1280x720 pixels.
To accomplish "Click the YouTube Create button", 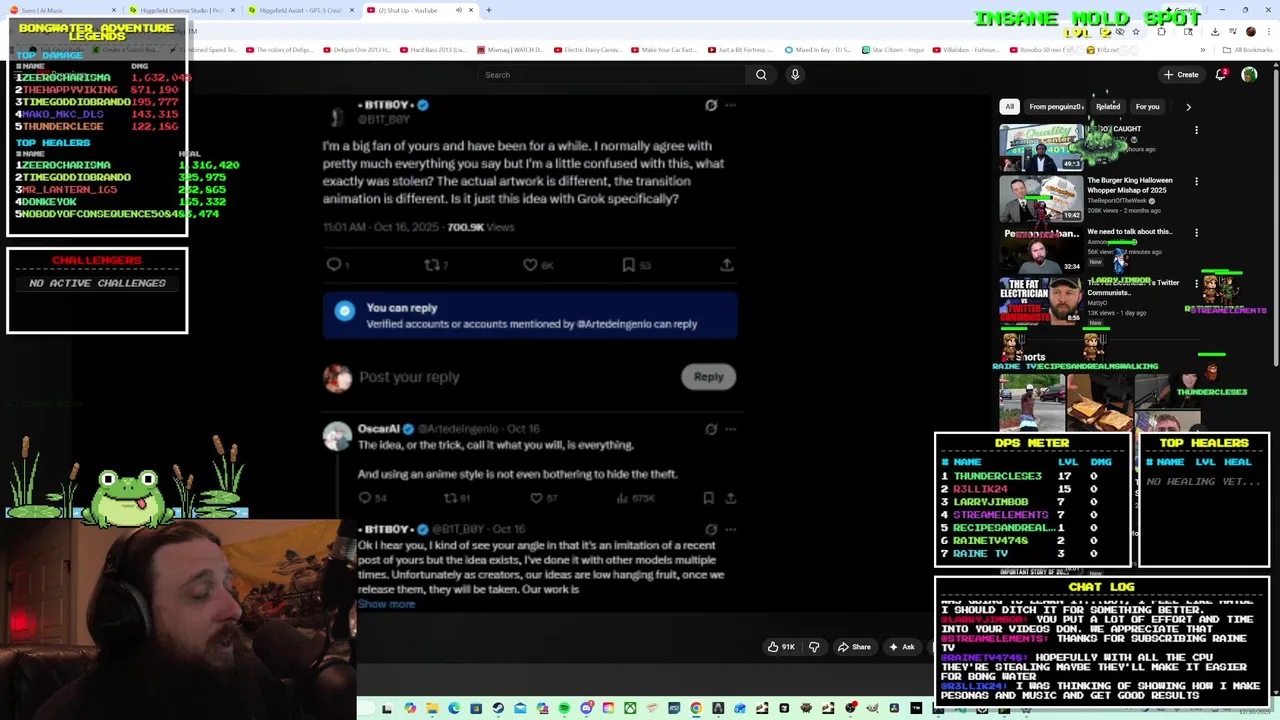I will coord(1181,75).
